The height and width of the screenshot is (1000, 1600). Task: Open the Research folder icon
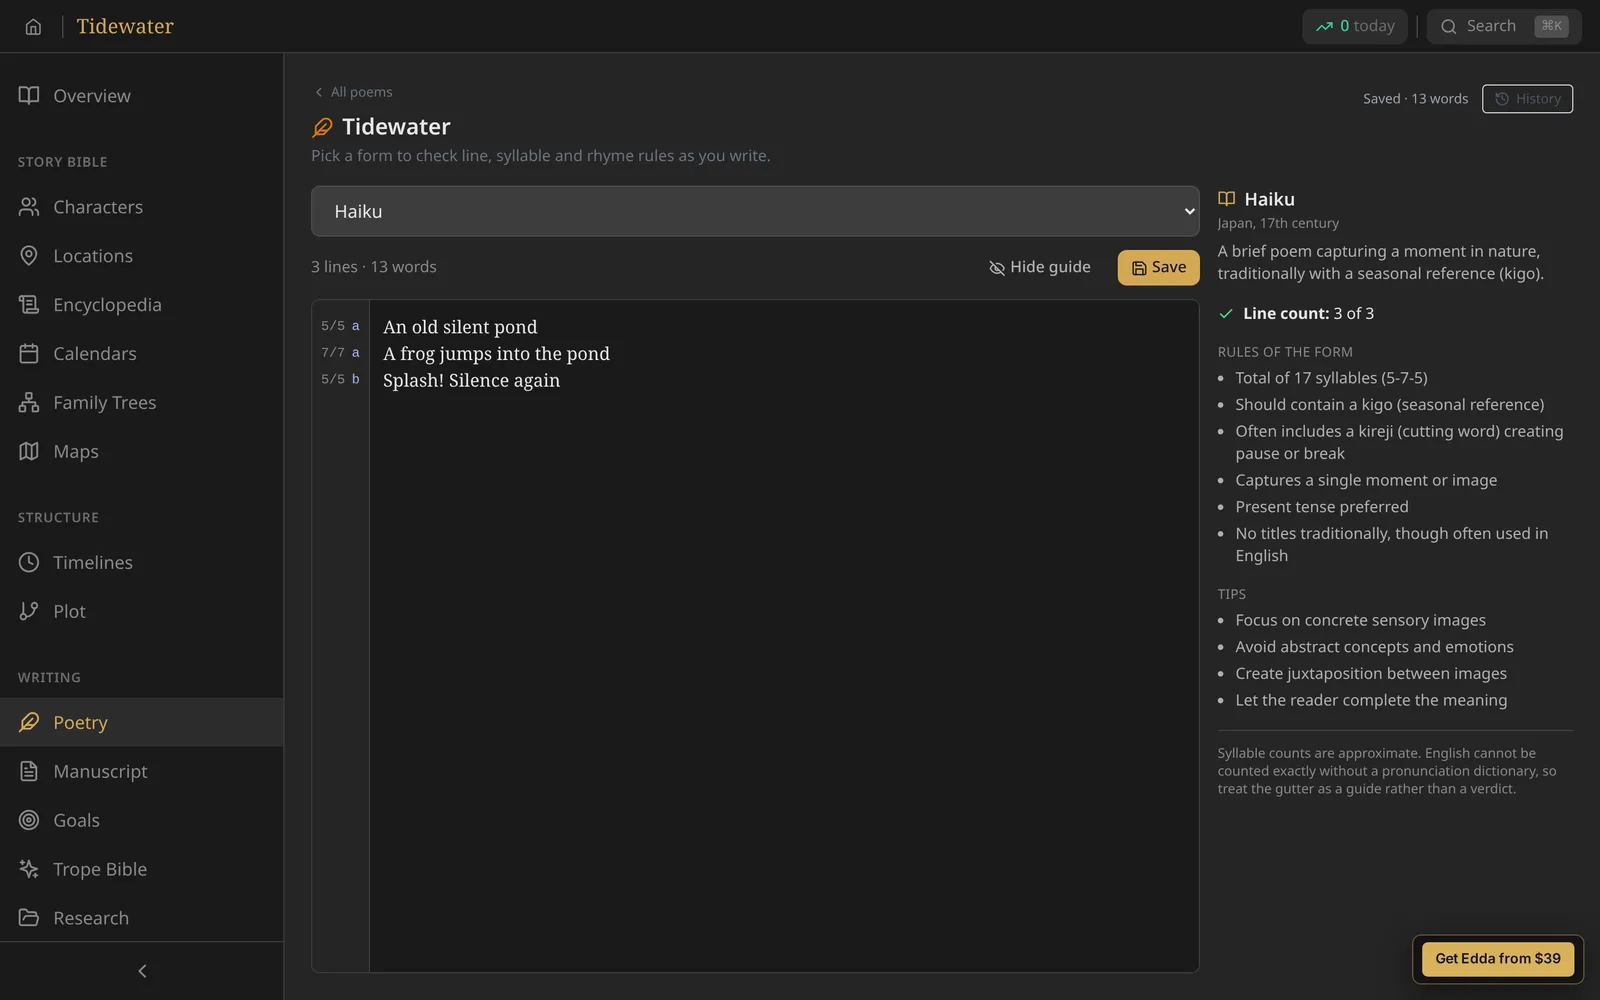29,917
